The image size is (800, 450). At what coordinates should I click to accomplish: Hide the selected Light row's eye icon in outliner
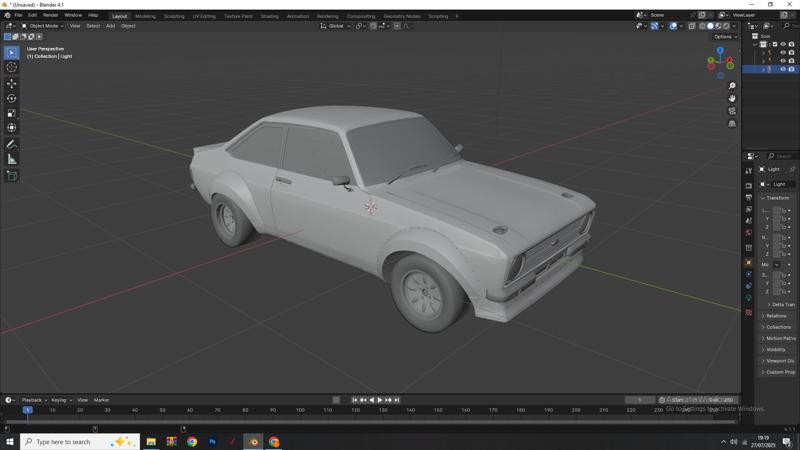783,69
